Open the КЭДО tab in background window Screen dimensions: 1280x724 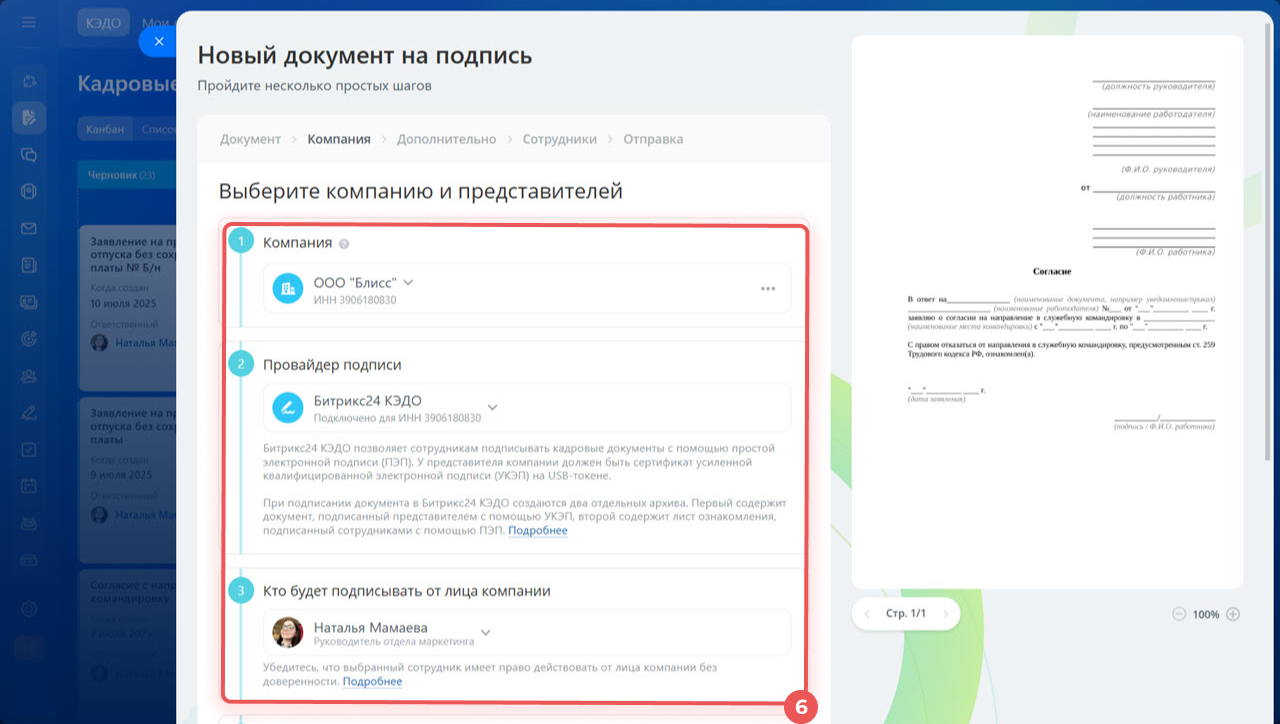pos(103,23)
